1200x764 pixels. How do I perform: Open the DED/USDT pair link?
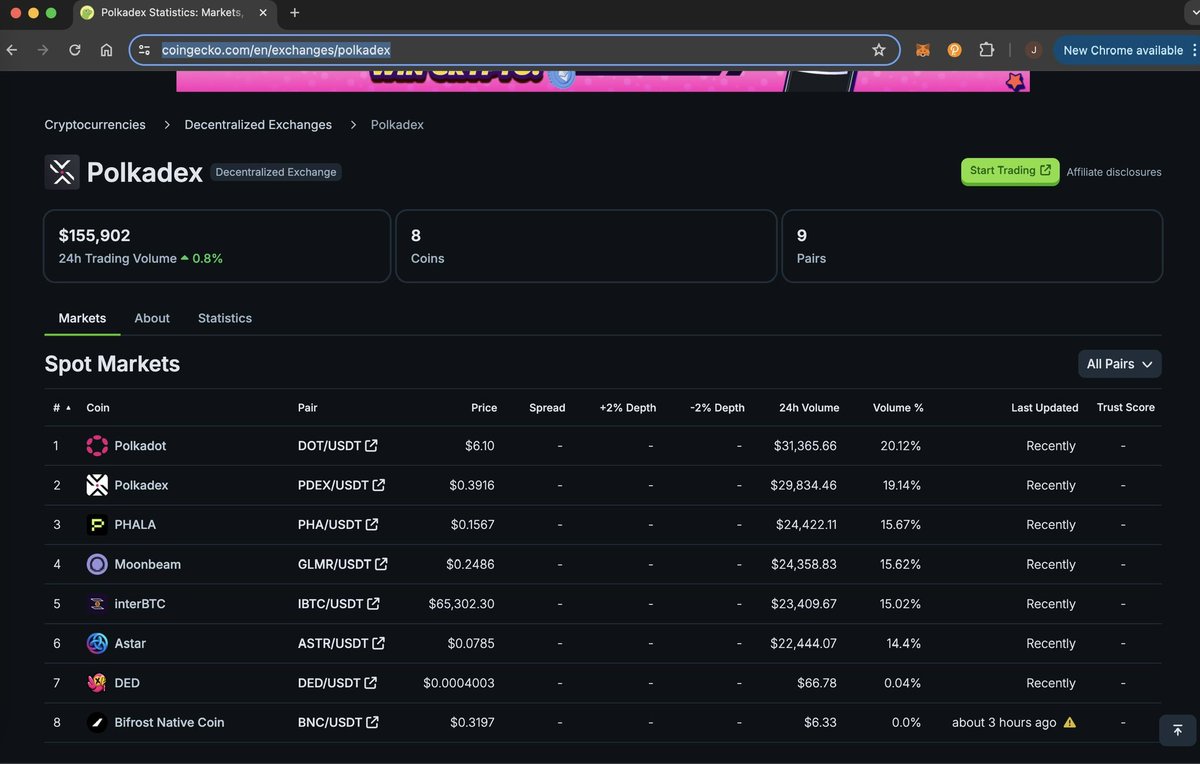click(x=337, y=683)
